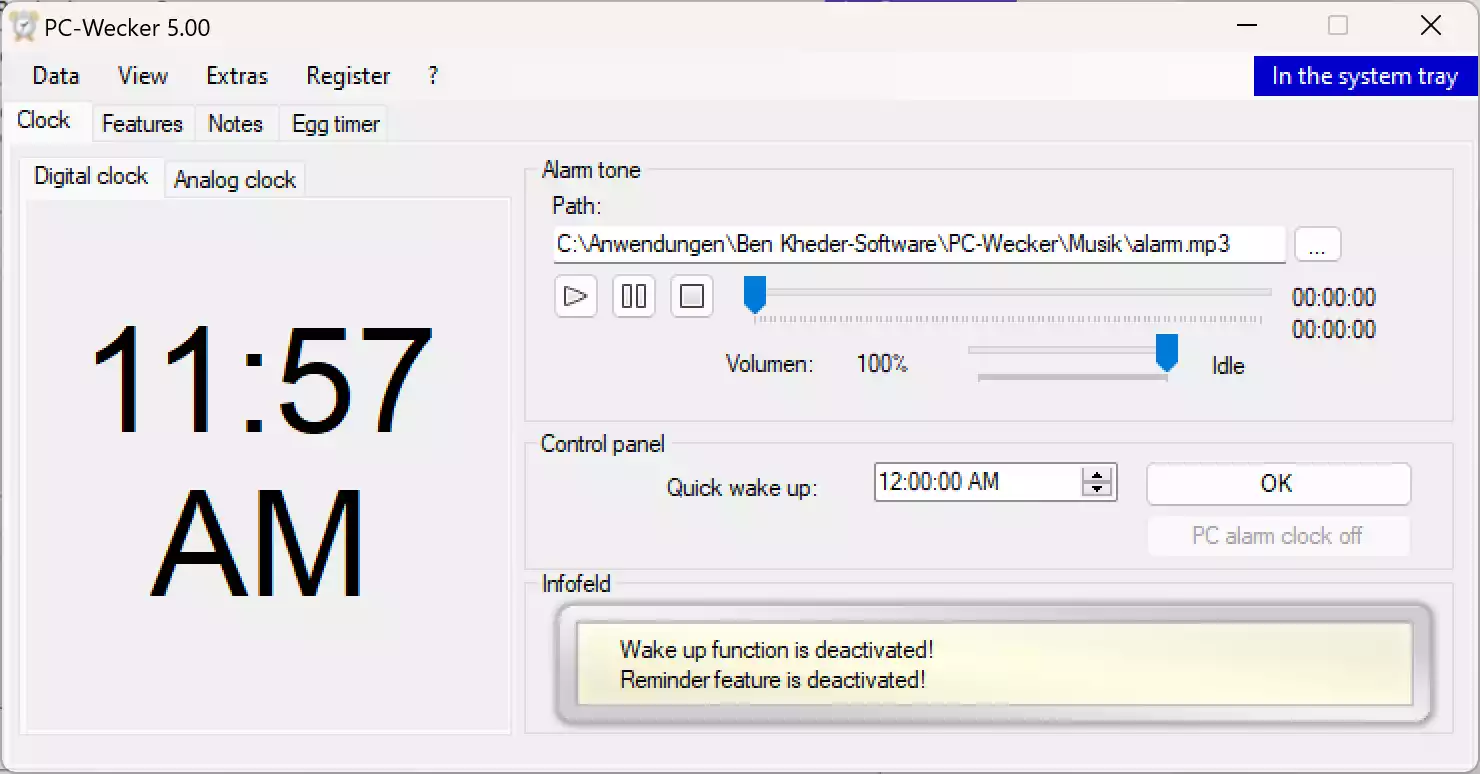The width and height of the screenshot is (1480, 774).
Task: Switch to the Features tab
Action: (142, 124)
